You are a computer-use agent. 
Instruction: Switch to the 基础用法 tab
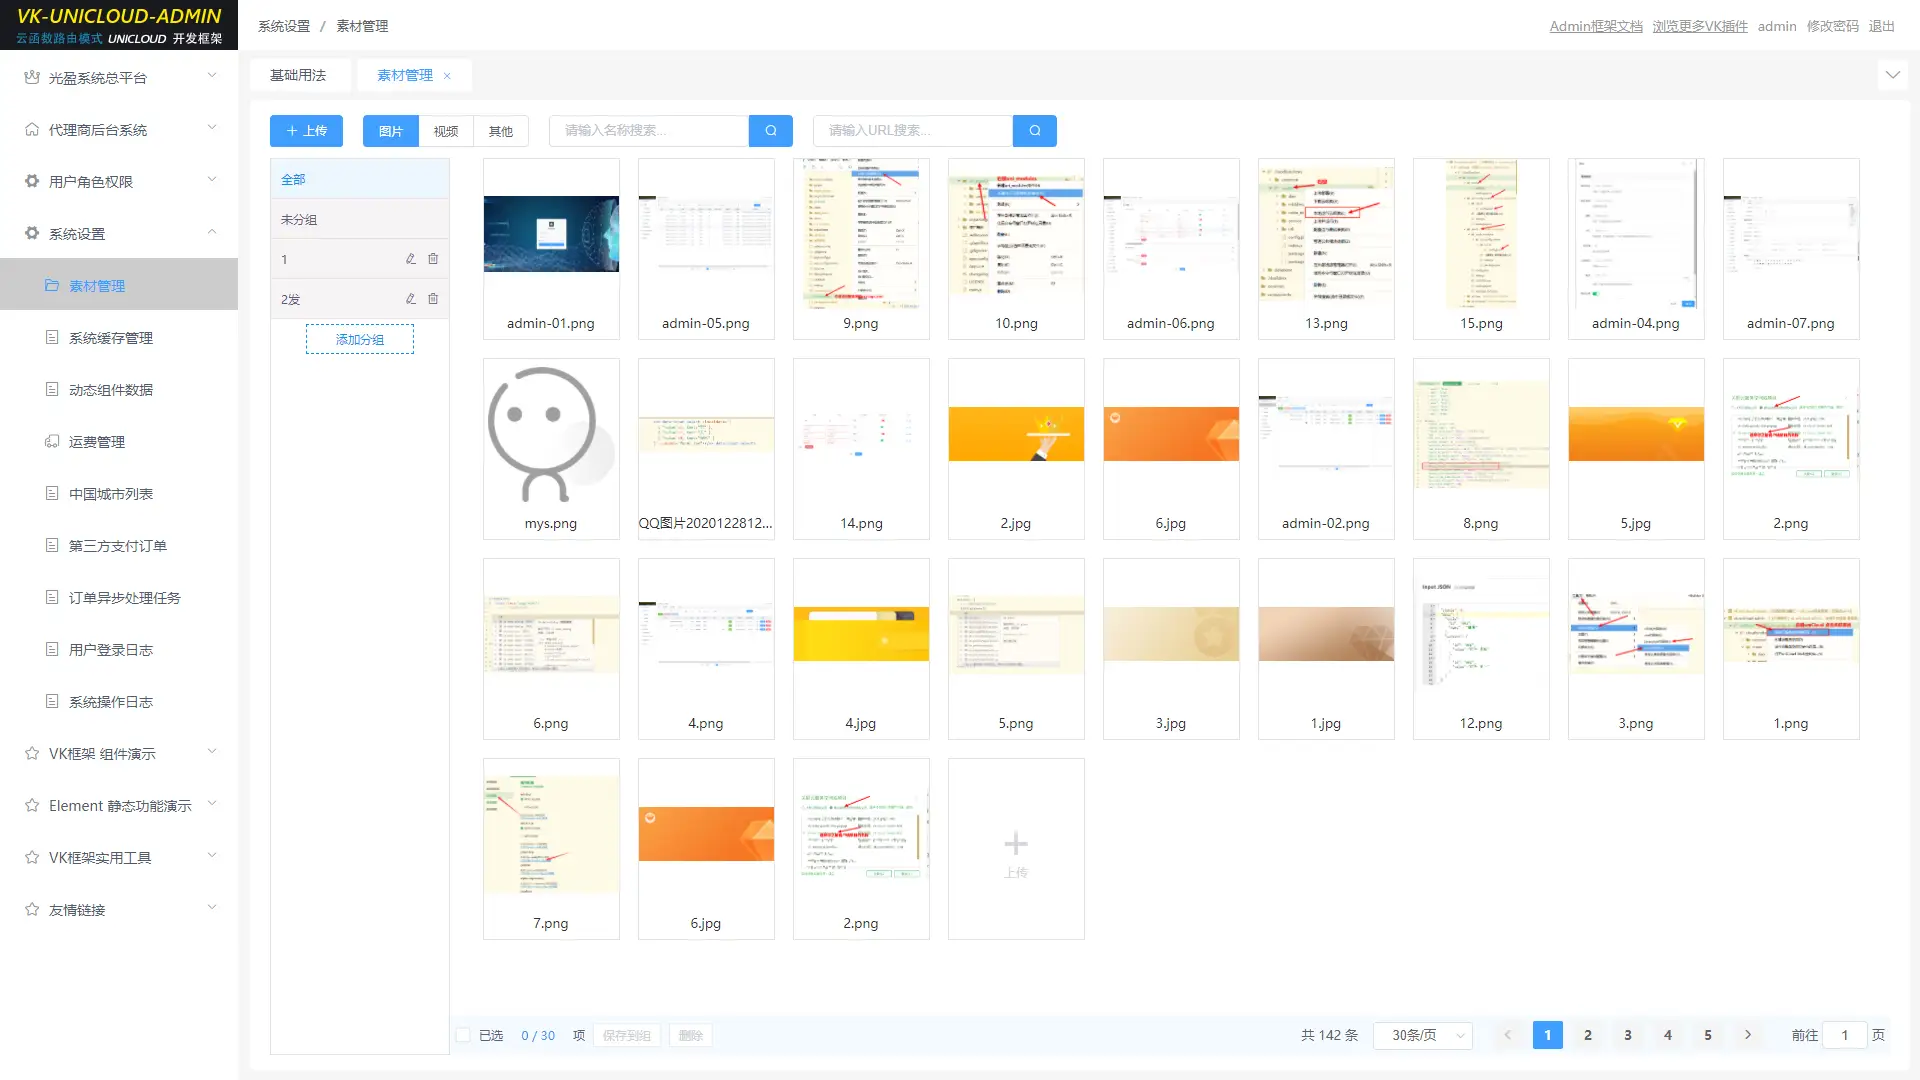pos(298,75)
